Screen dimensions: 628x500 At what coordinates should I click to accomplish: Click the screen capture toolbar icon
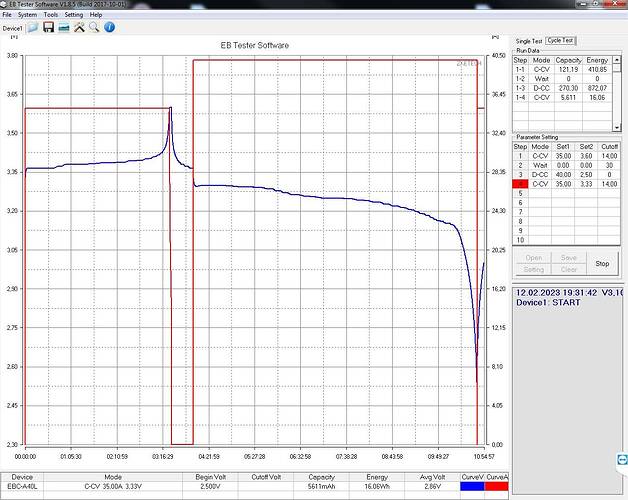coord(64,28)
